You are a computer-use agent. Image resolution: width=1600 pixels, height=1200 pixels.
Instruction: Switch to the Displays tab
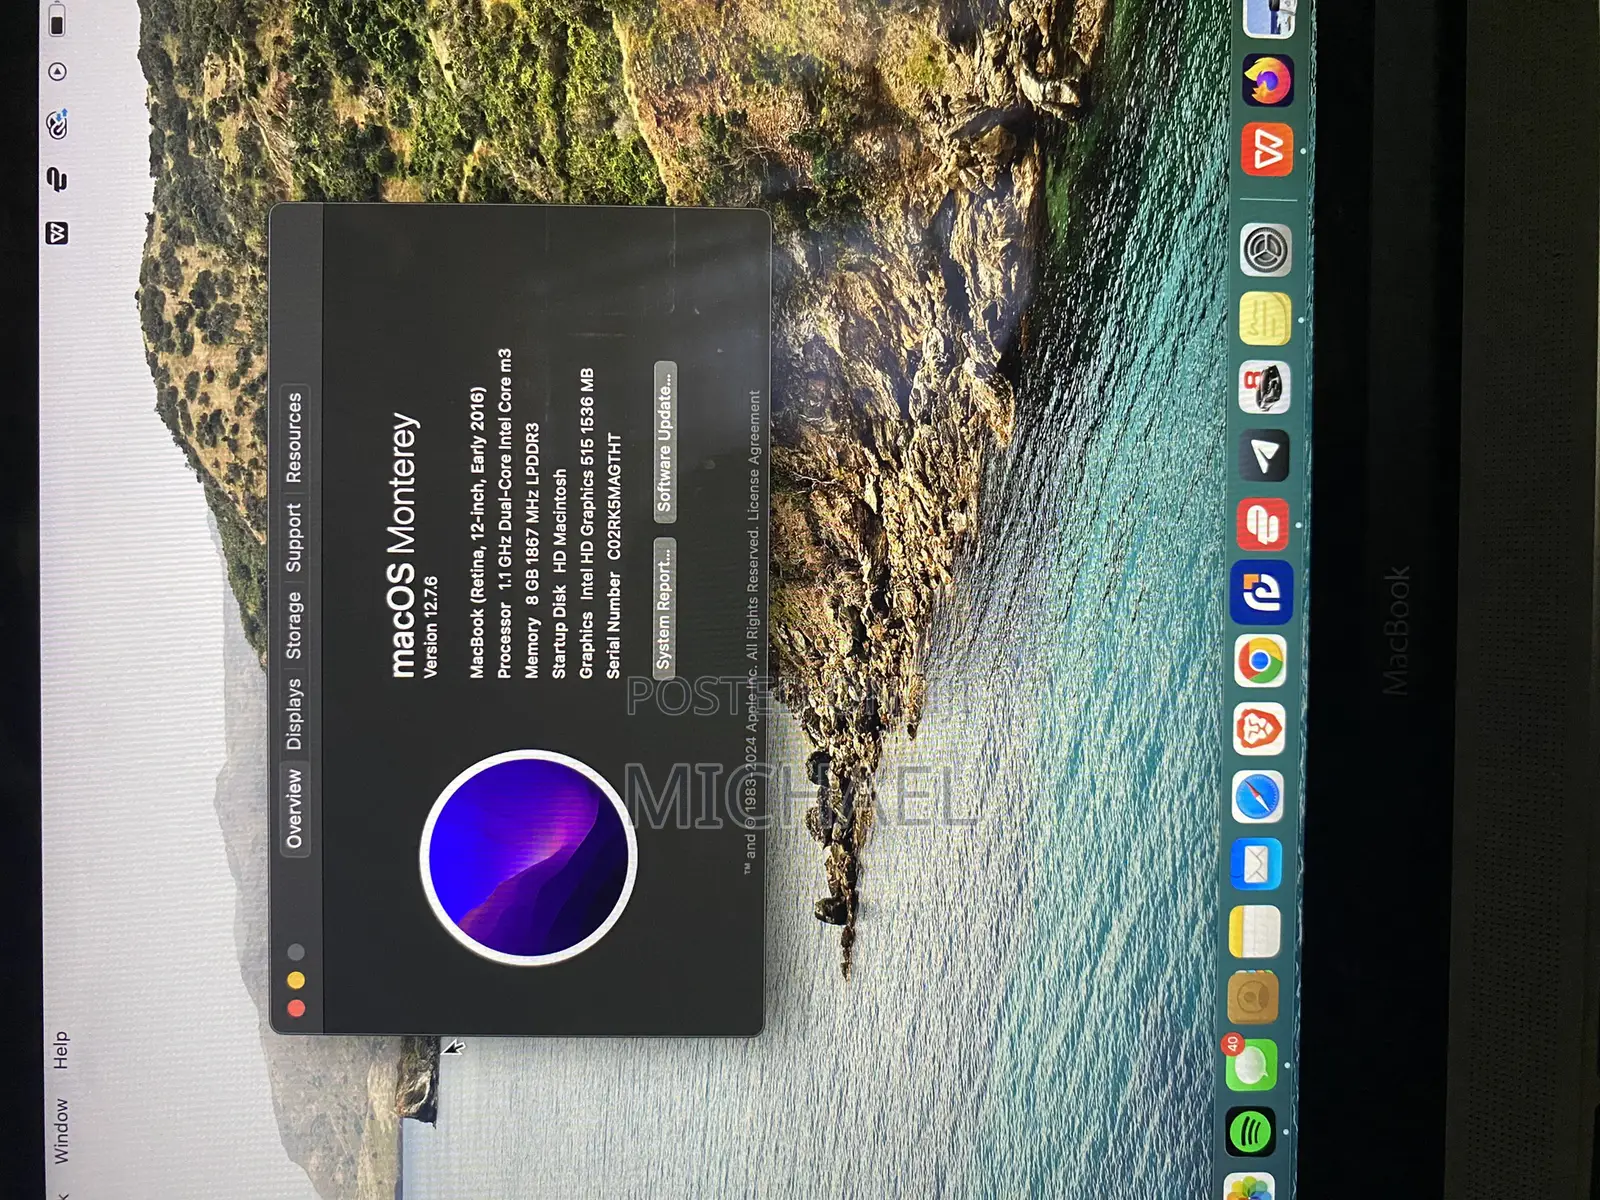(294, 714)
